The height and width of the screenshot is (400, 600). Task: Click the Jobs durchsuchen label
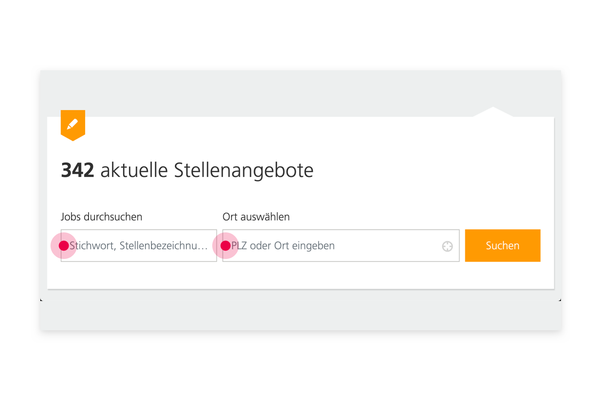101,217
